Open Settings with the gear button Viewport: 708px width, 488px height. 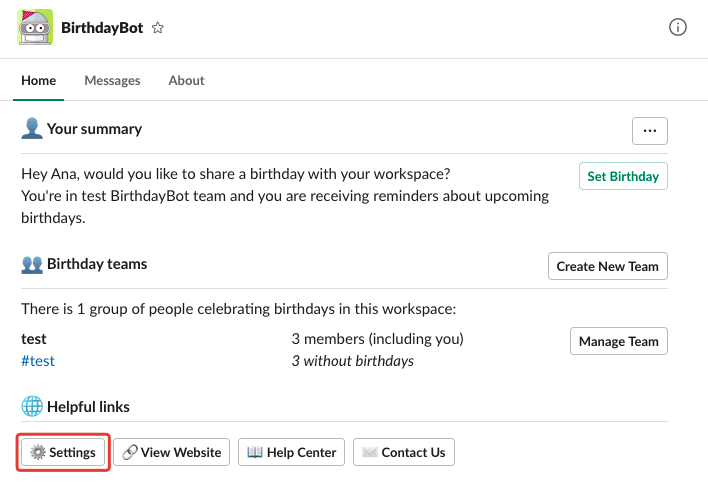click(63, 452)
